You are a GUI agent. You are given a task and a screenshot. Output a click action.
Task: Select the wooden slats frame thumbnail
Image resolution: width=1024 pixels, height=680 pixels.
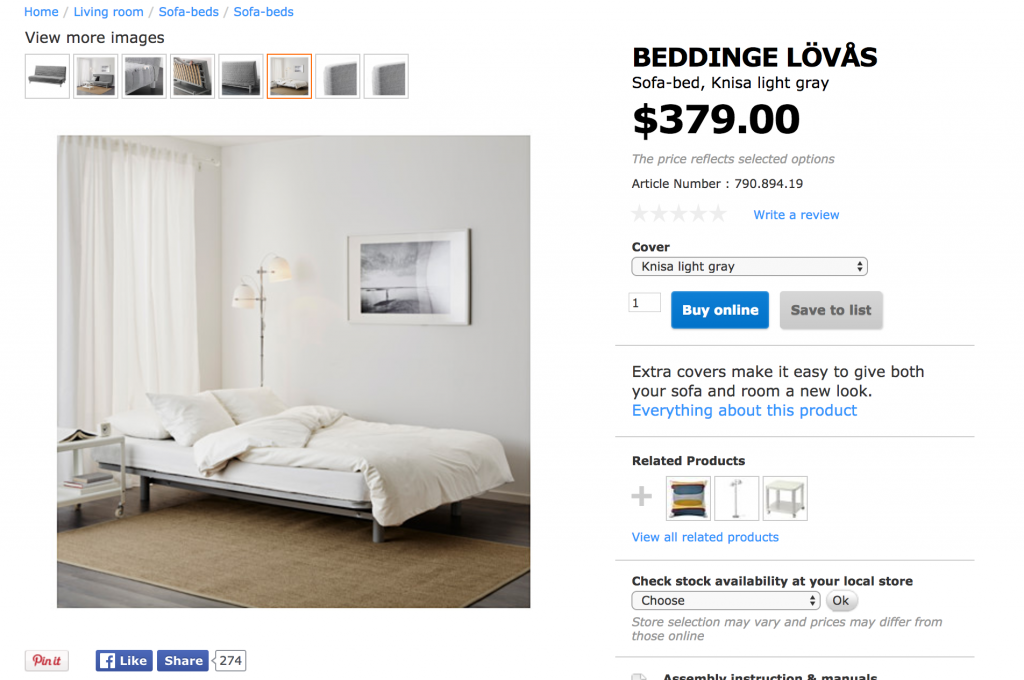[192, 76]
